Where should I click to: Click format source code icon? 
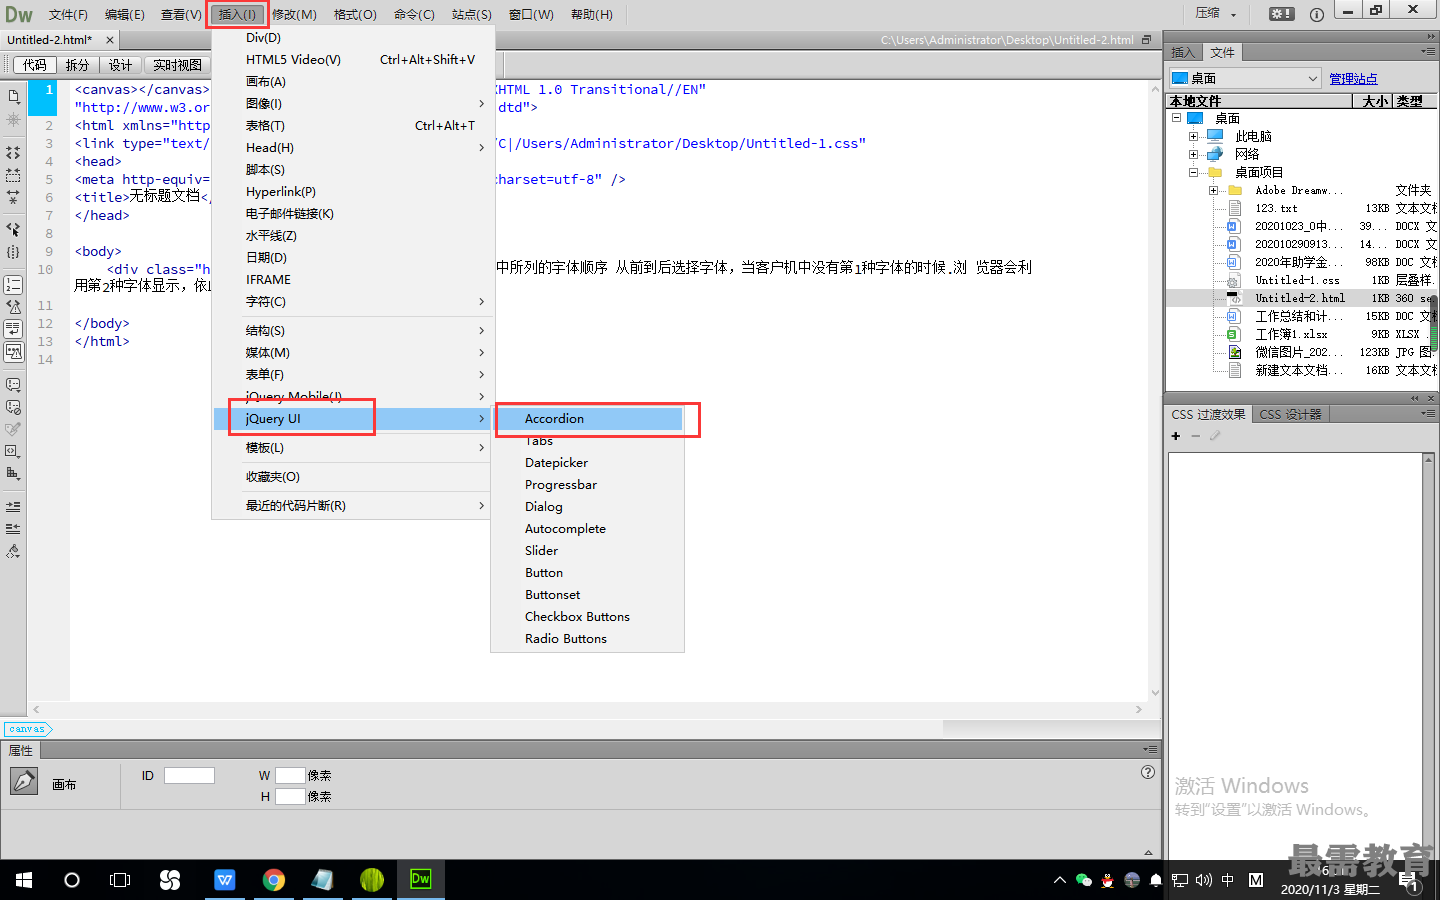13,551
